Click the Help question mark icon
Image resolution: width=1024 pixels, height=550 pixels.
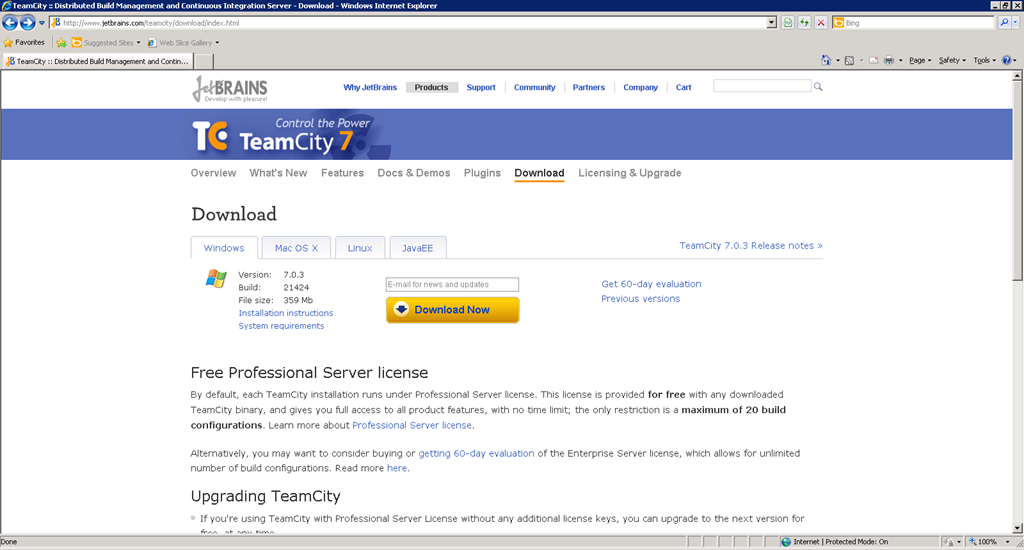click(x=1006, y=60)
